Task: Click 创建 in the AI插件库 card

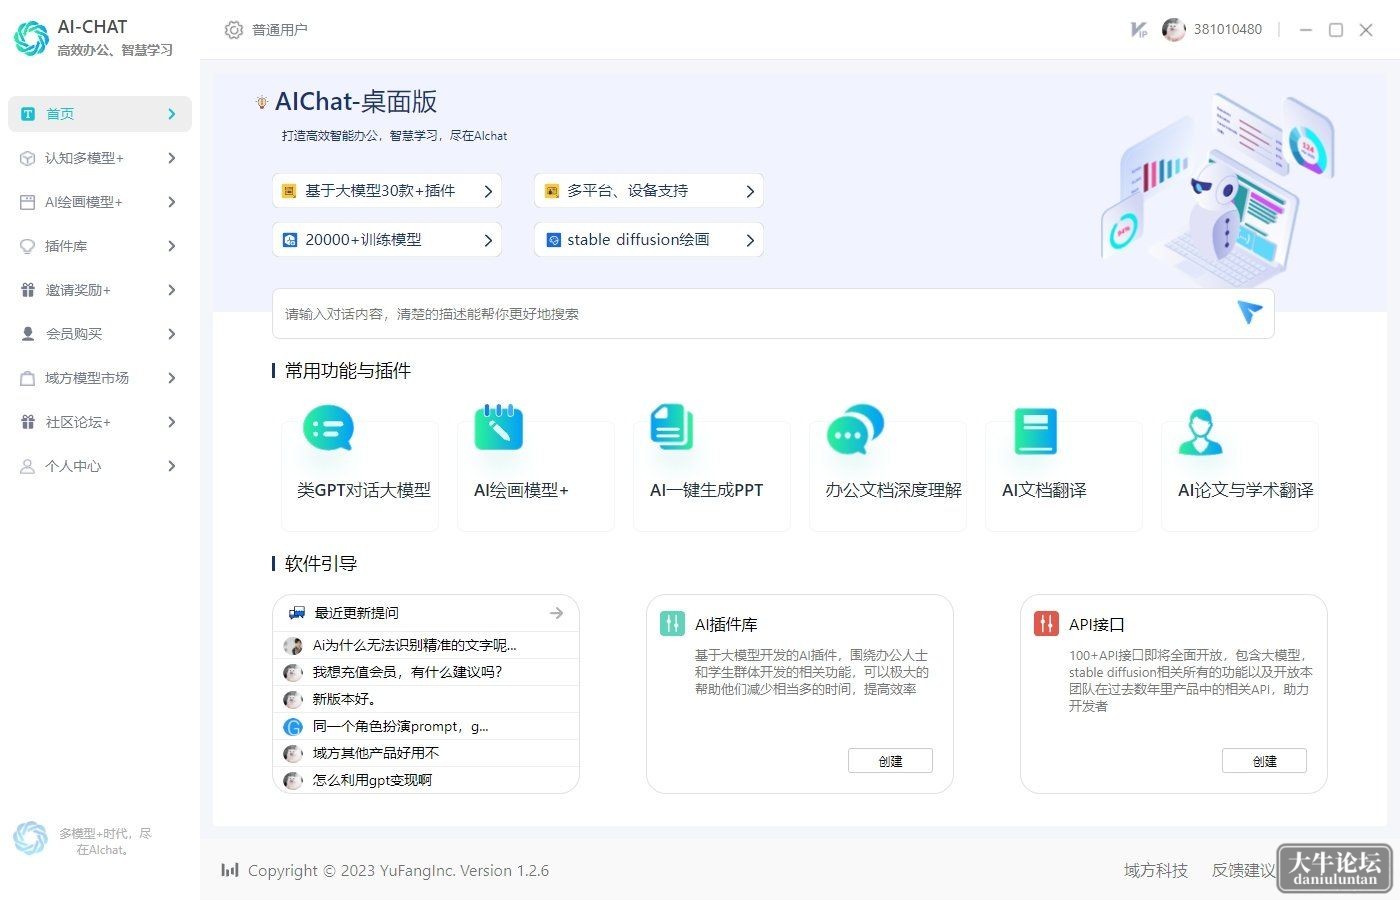Action: point(890,761)
